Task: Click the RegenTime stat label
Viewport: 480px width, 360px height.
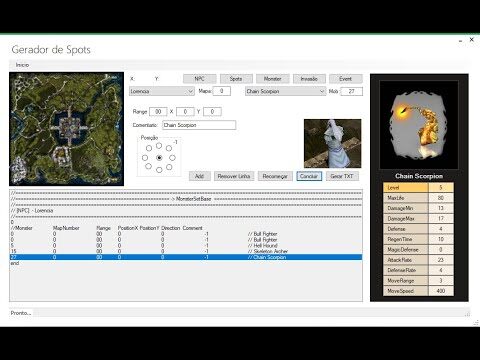Action: [406, 239]
